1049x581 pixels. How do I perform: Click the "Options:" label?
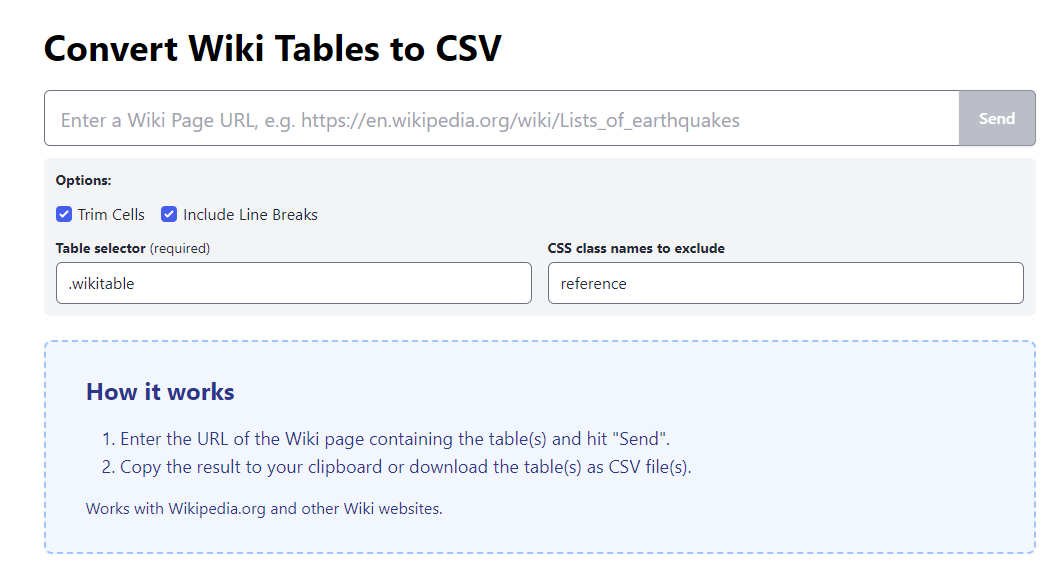coord(83,181)
